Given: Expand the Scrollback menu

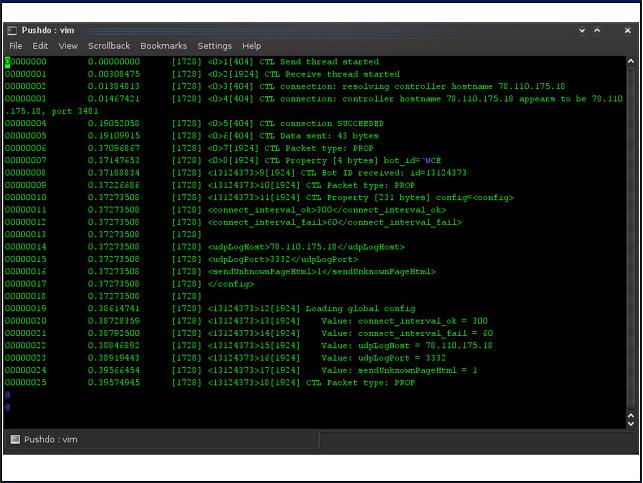Looking at the screenshot, I should [x=109, y=46].
